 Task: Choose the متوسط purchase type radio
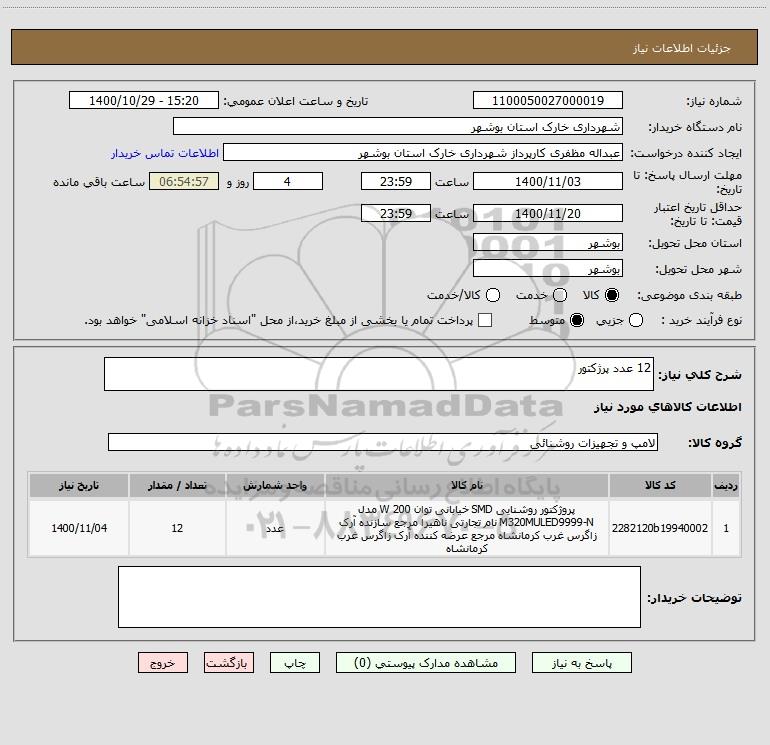[577, 320]
